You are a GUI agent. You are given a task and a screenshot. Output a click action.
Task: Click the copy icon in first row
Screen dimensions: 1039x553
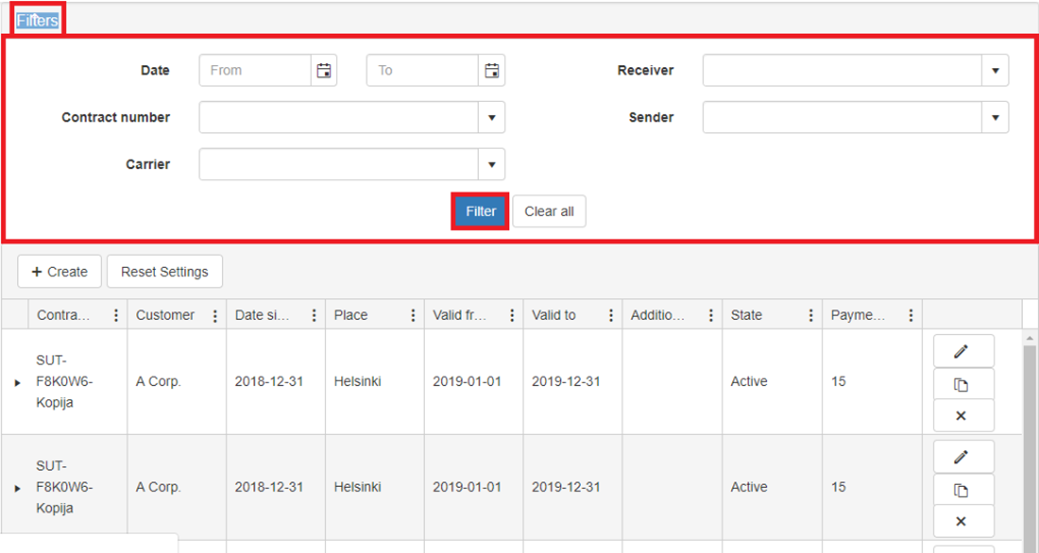pos(962,384)
